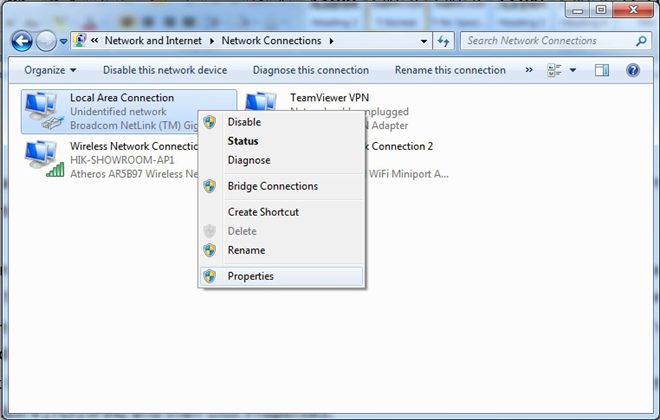Toggle the preview pane icon
This screenshot has height=420, width=660.
coord(602,70)
